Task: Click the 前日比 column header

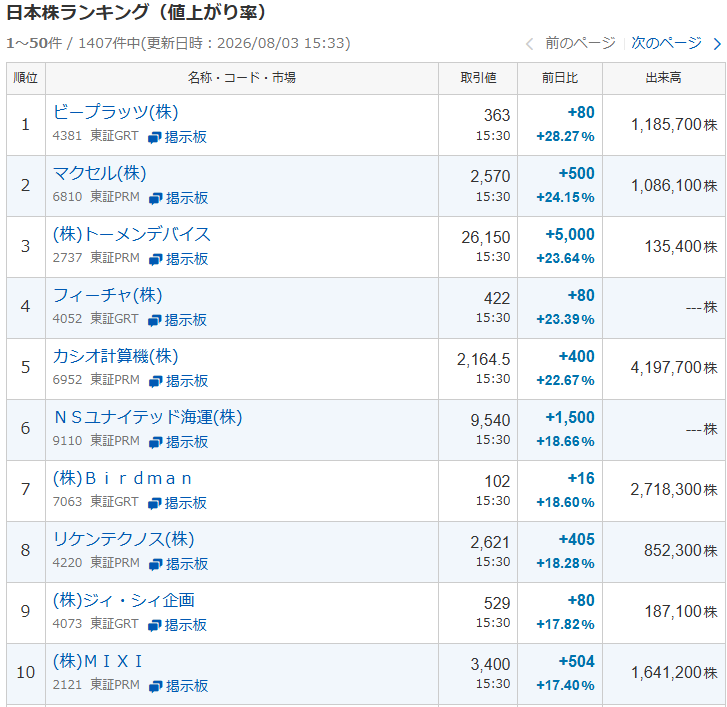Action: pos(560,78)
